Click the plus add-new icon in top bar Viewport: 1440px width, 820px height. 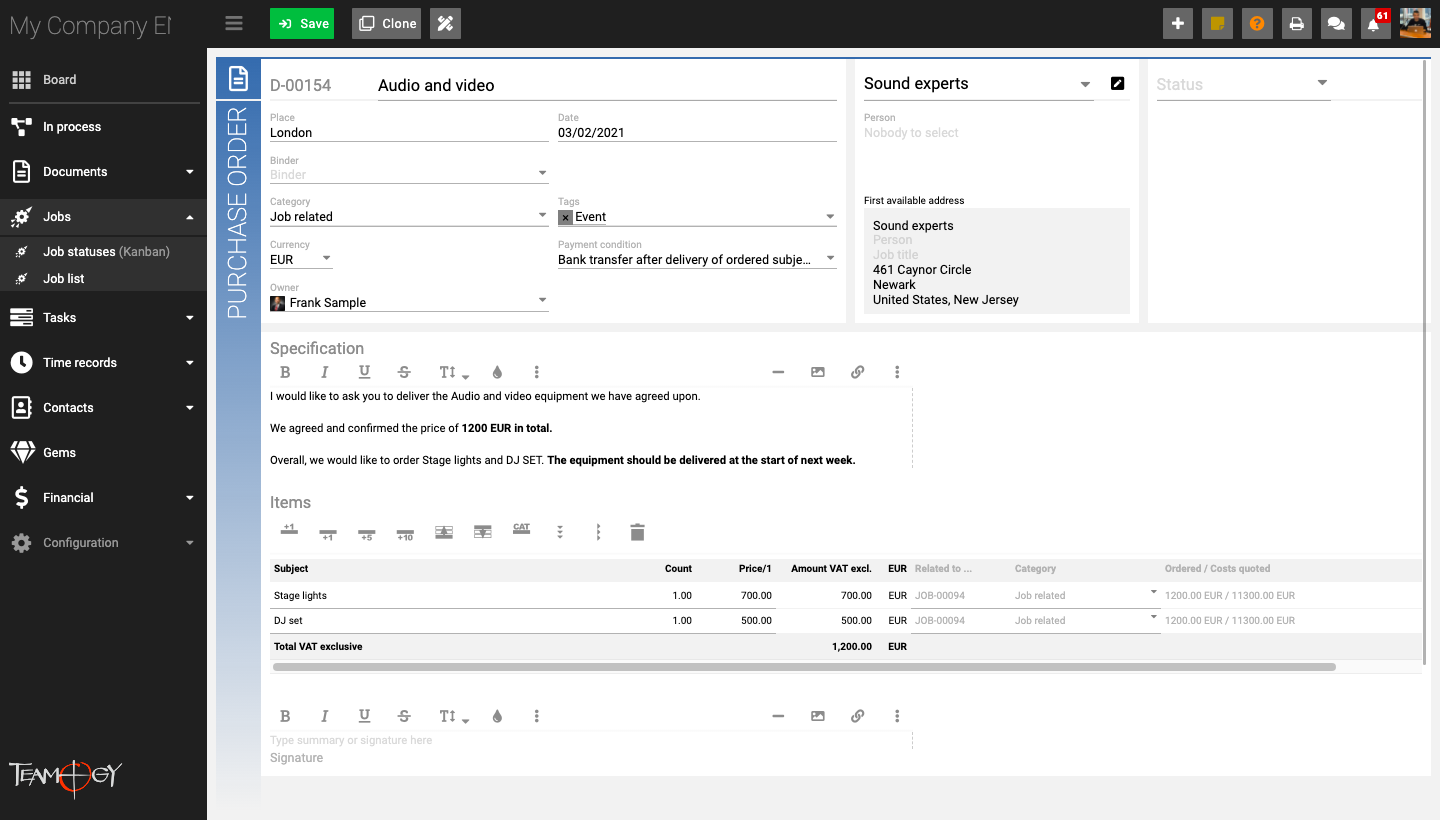coord(1178,24)
